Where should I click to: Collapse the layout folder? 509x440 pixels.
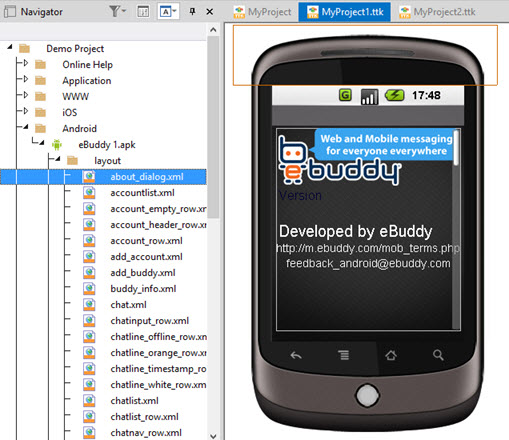coord(58,159)
